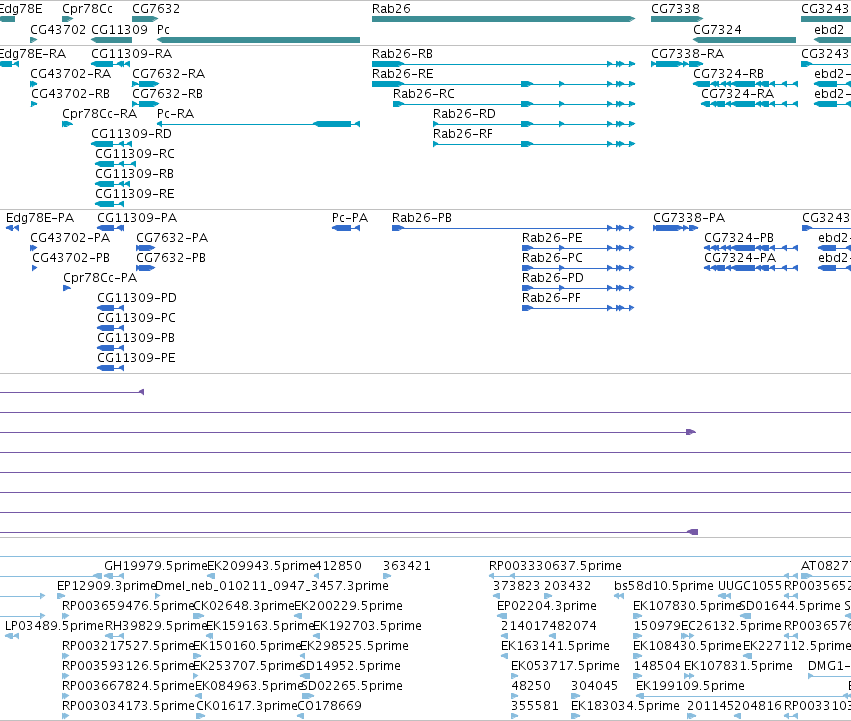Click the CG11309-RE transcript label
This screenshot has width=851, height=721.
tap(135, 194)
